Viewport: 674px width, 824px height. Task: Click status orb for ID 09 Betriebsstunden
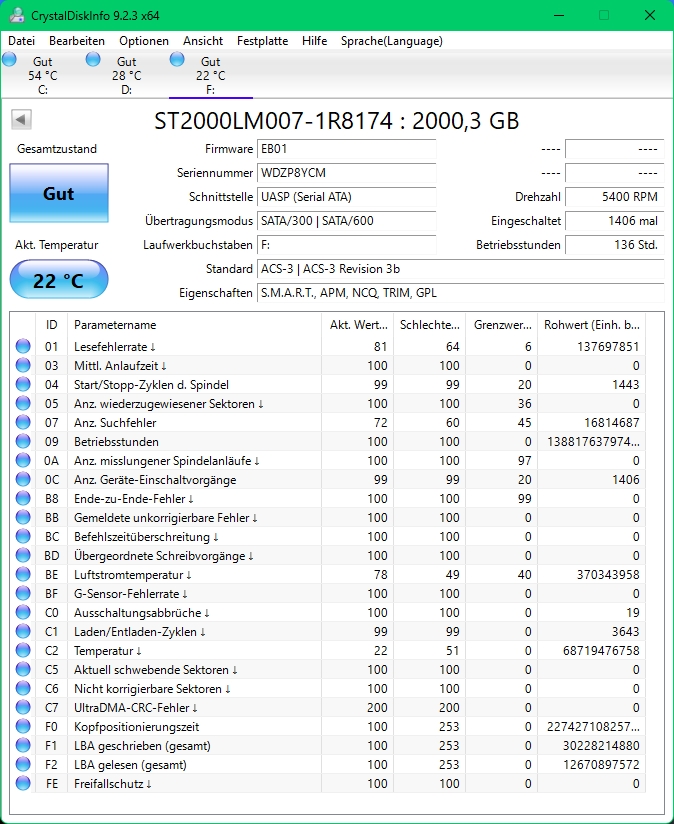(x=23, y=441)
